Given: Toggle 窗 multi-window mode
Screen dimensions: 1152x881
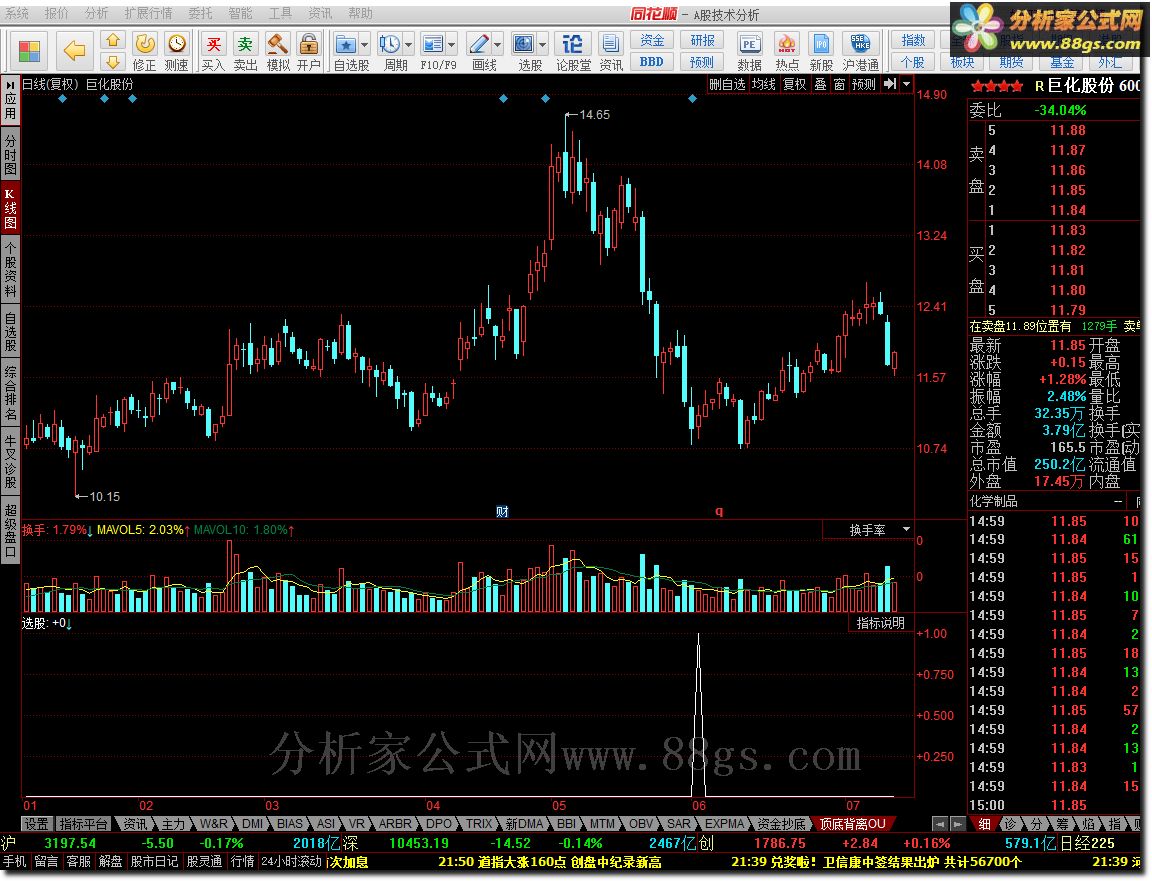Looking at the screenshot, I should 839,84.
